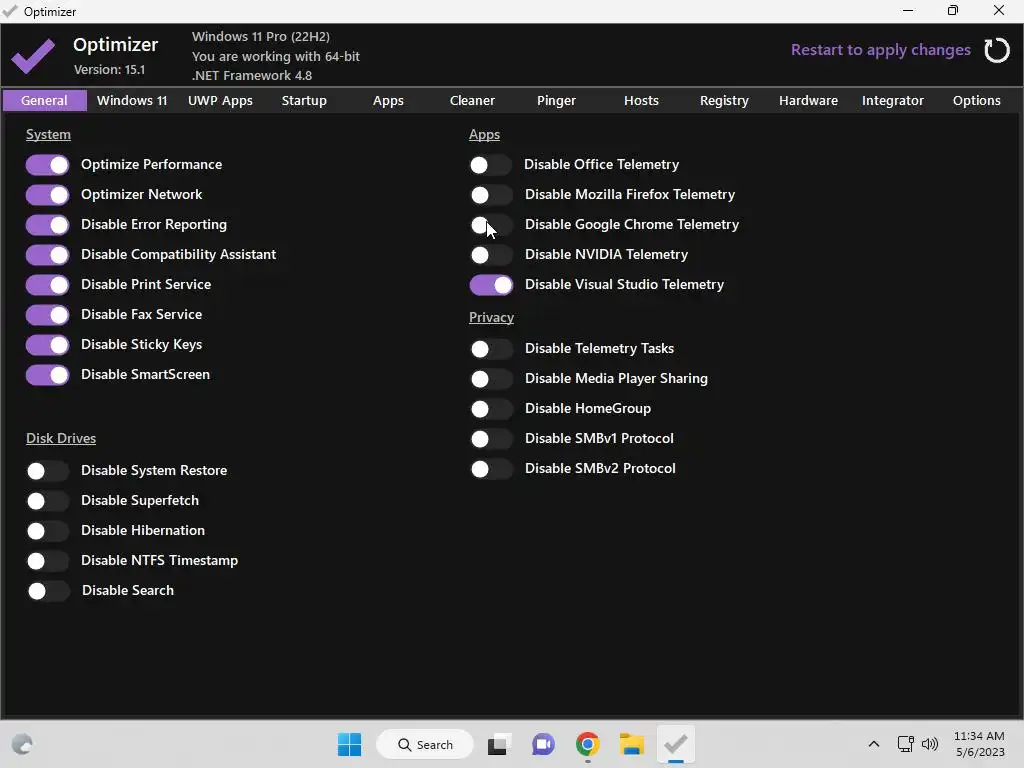Turn off Disable Visual Studio Telemetry

[x=491, y=285]
